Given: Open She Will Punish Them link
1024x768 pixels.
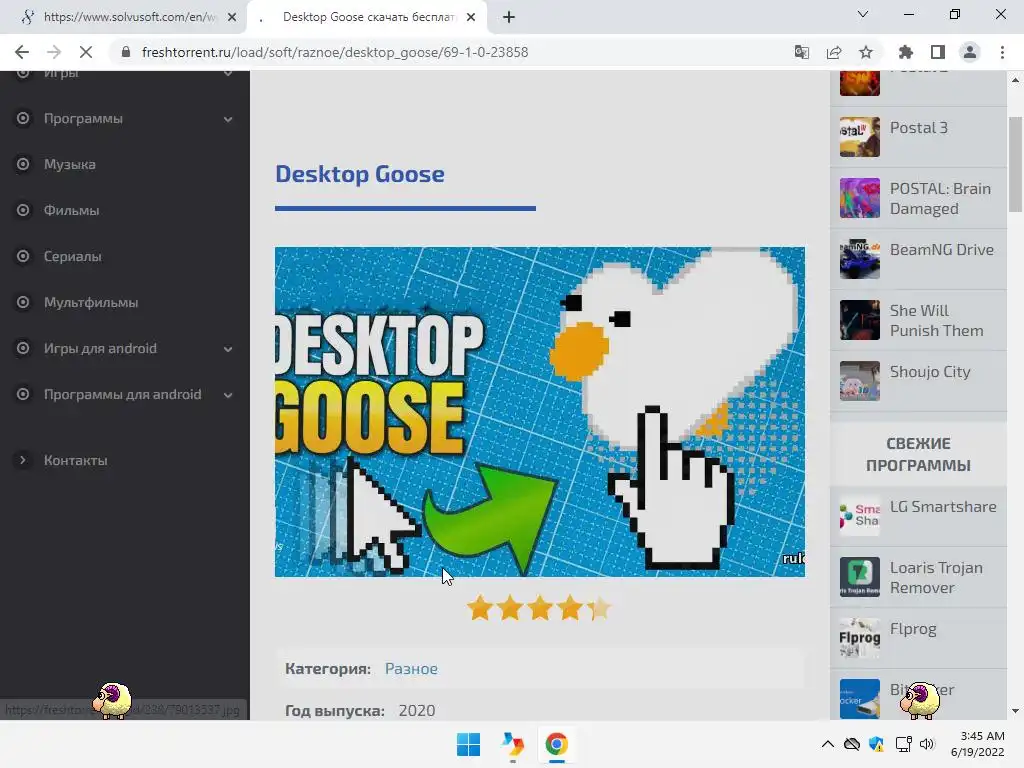Looking at the screenshot, I should click(936, 321).
